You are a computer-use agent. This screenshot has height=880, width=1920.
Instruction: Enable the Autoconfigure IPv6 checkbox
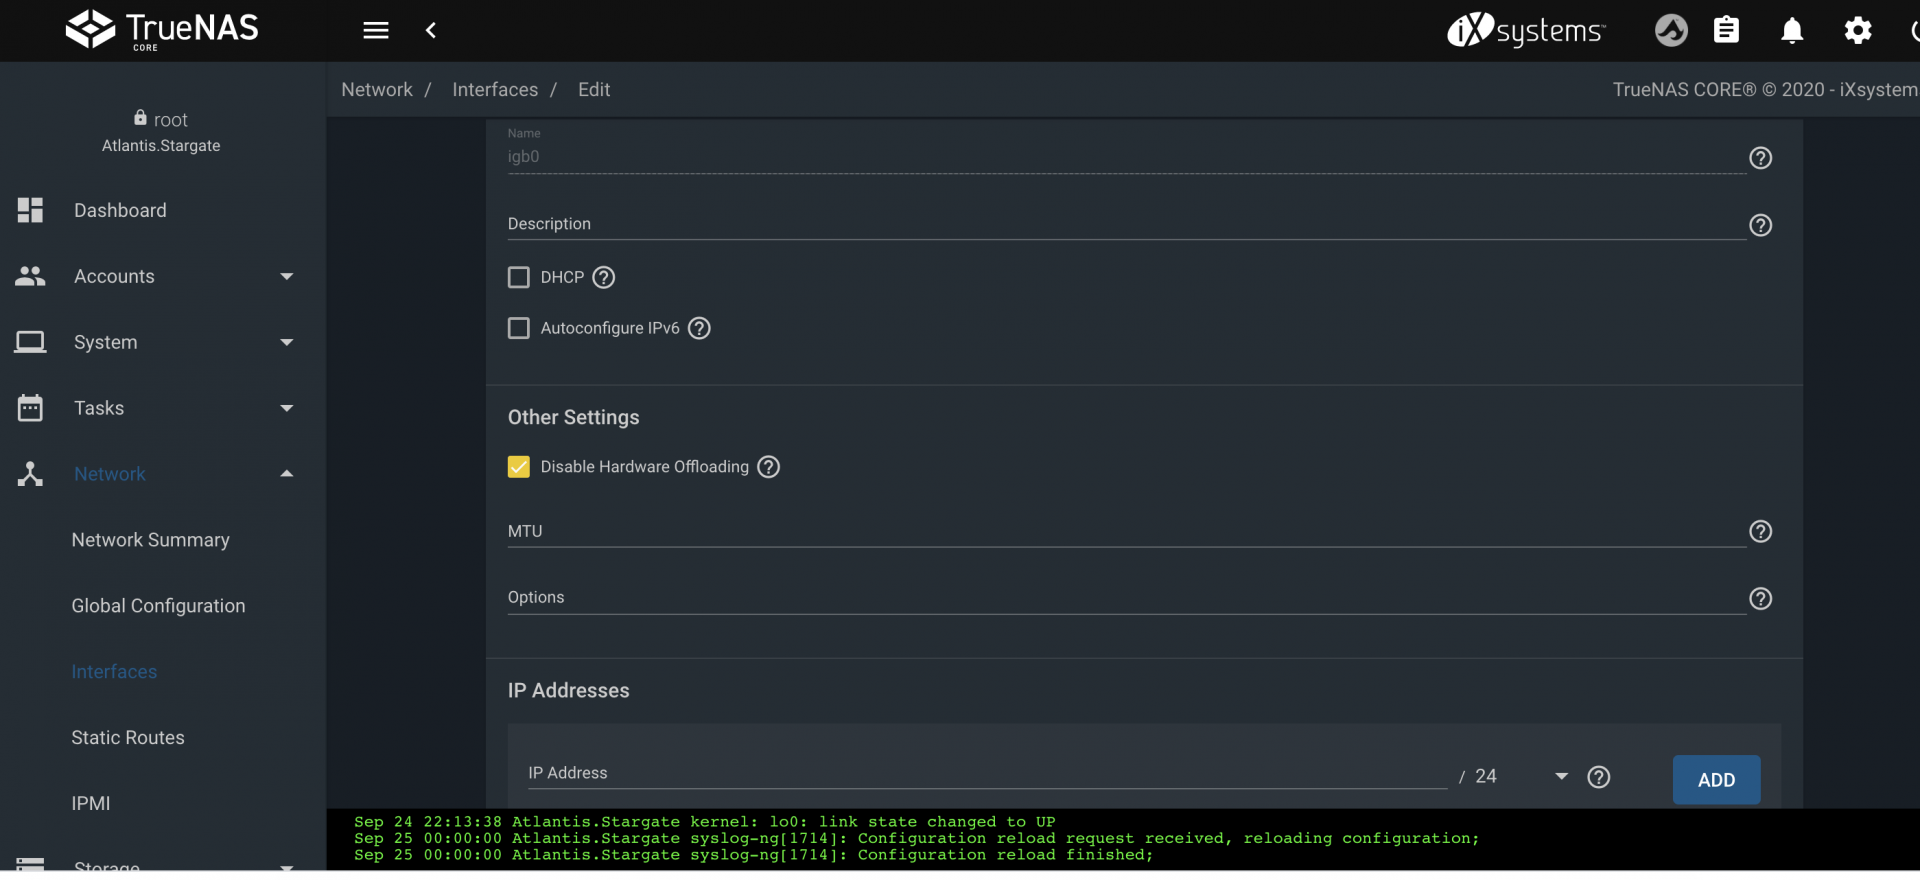pos(519,328)
